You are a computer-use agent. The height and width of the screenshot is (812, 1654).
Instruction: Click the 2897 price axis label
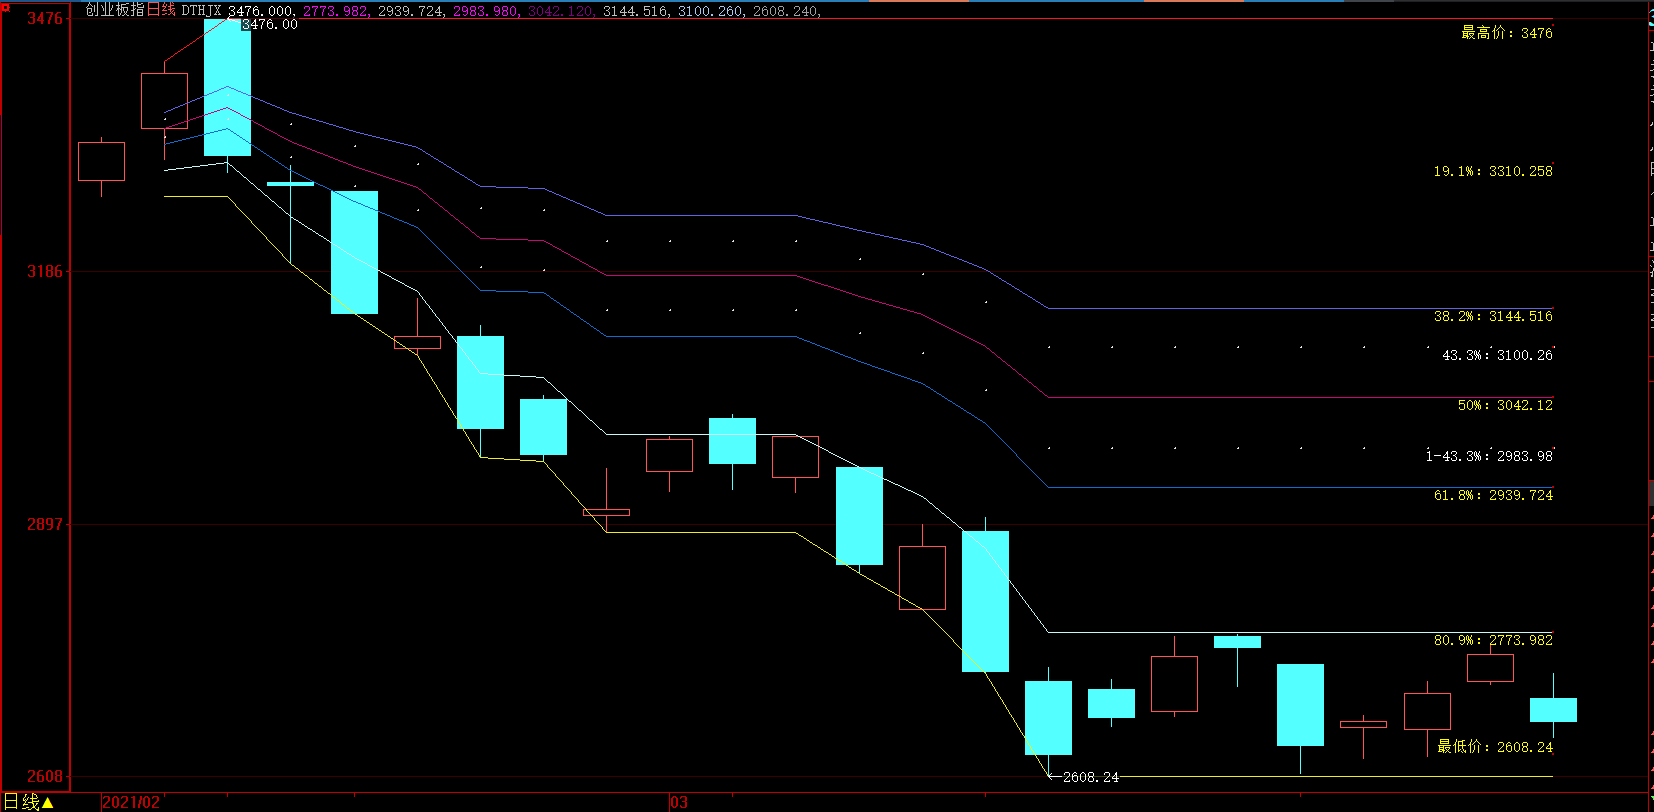pos(44,525)
